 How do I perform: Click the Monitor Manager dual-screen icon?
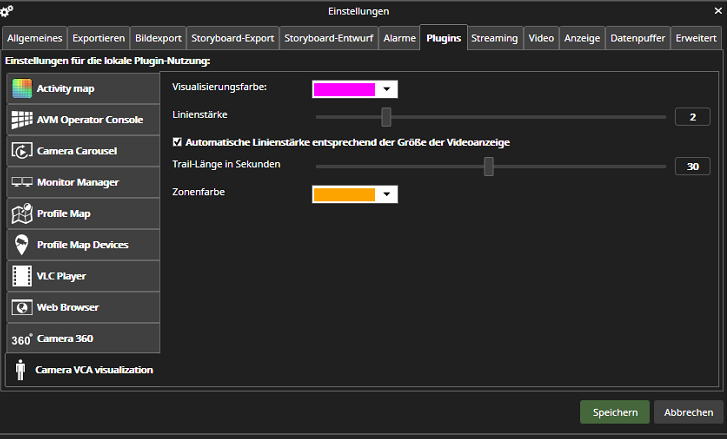(x=22, y=182)
